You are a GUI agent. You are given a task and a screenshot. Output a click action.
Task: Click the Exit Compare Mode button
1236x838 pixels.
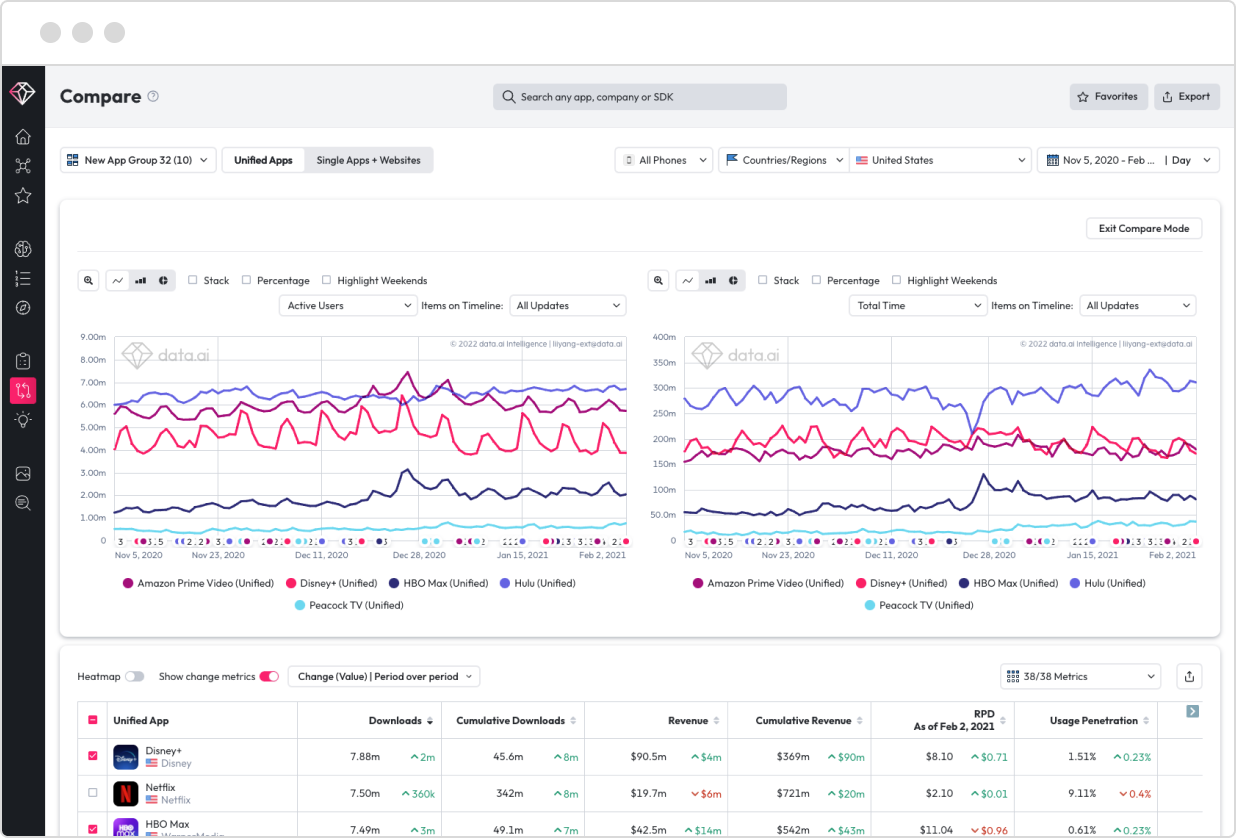1144,229
